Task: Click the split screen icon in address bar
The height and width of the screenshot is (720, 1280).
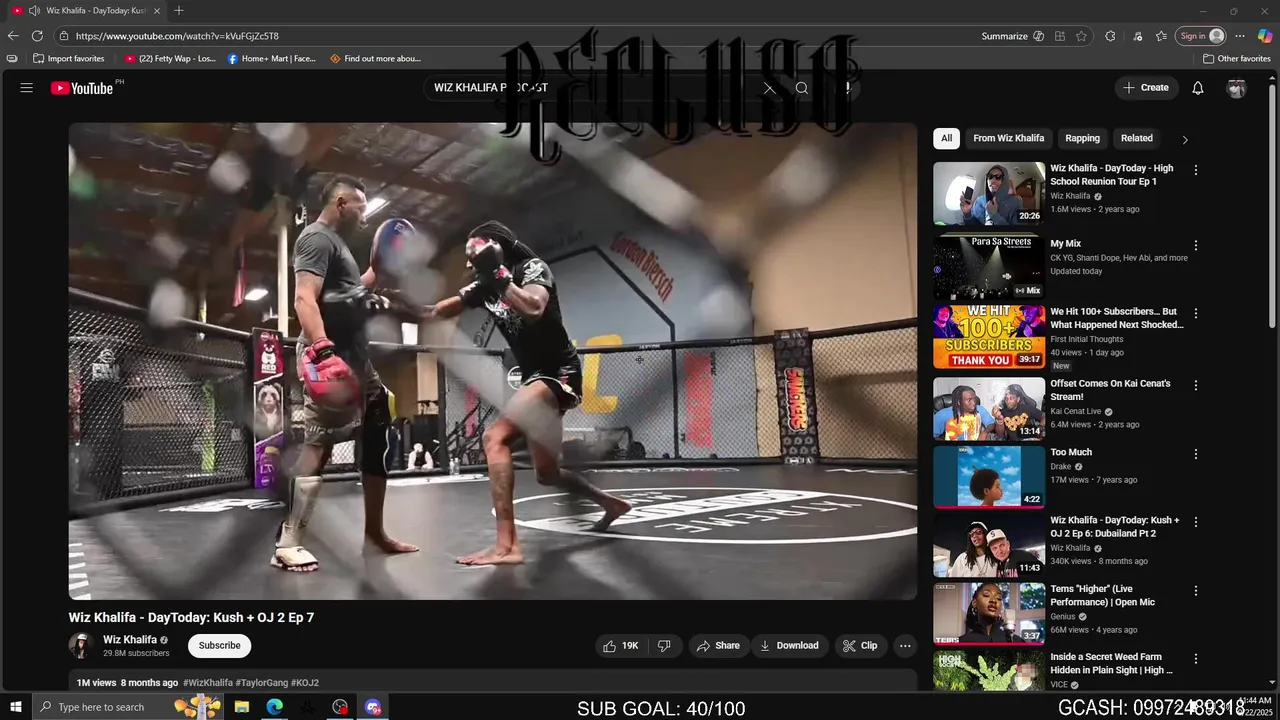Action: tap(1060, 36)
